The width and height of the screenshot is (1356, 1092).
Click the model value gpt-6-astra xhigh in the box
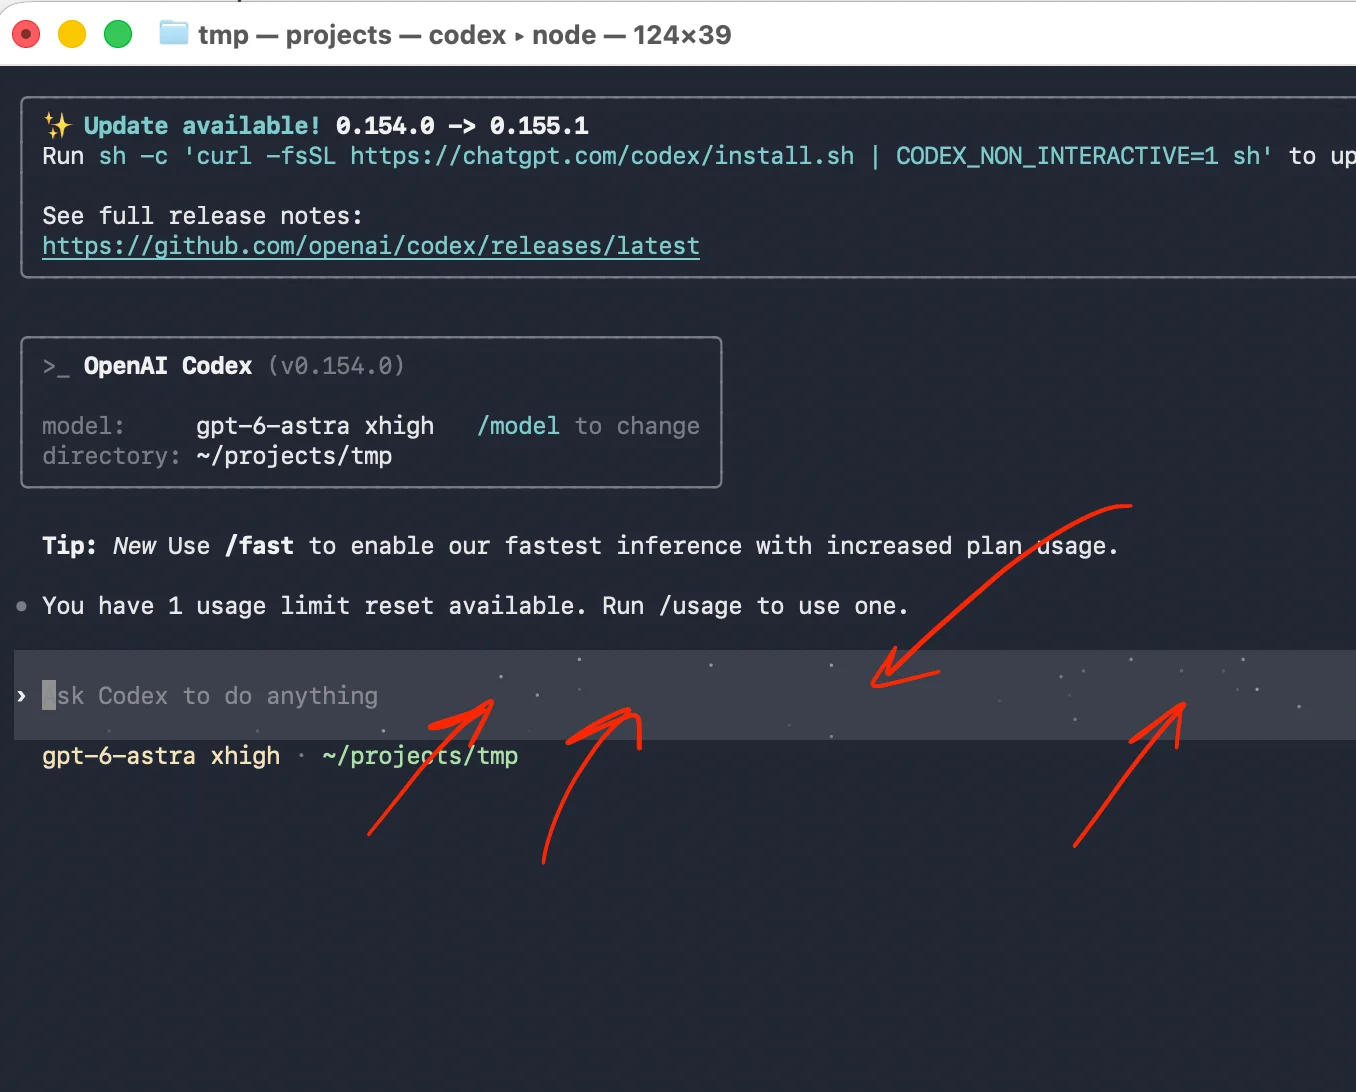pyautogui.click(x=315, y=426)
